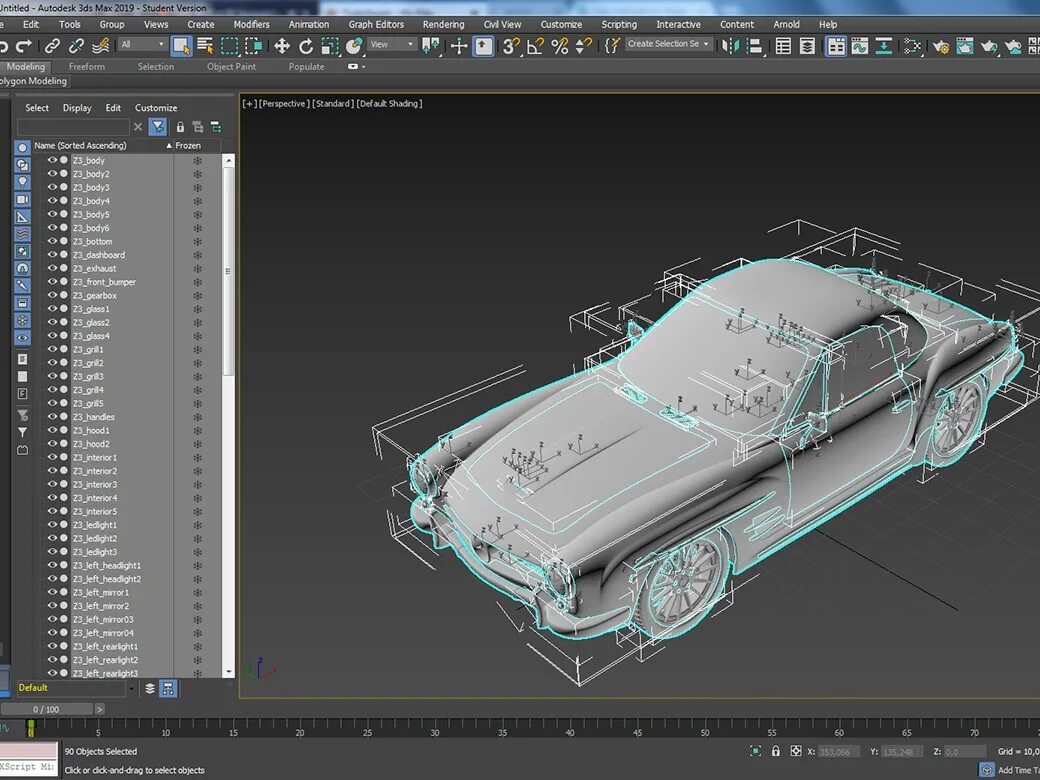Toggle visibility of Z3_dashboard object
The height and width of the screenshot is (780, 1040).
[52, 255]
